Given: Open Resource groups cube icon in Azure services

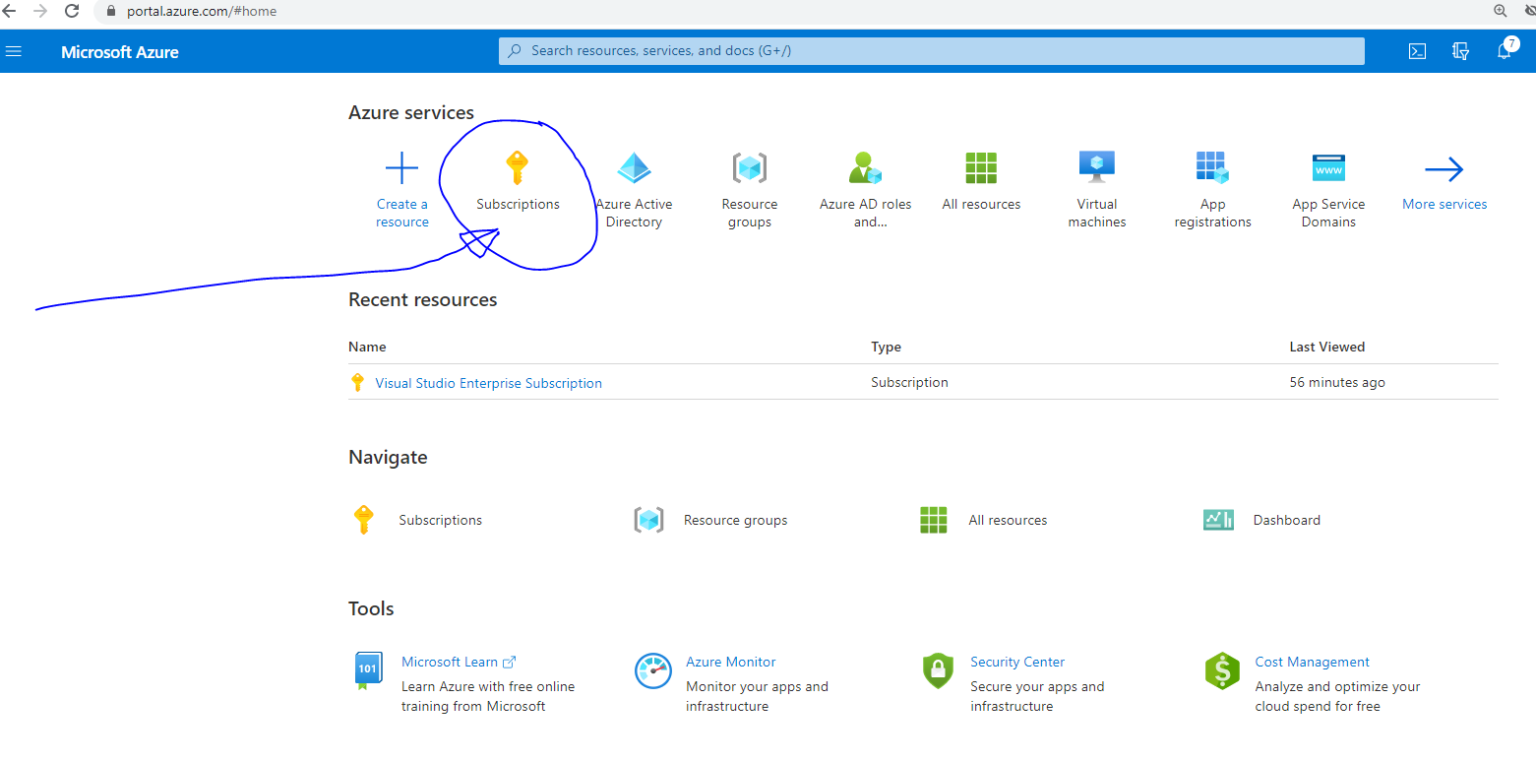Looking at the screenshot, I should point(749,168).
